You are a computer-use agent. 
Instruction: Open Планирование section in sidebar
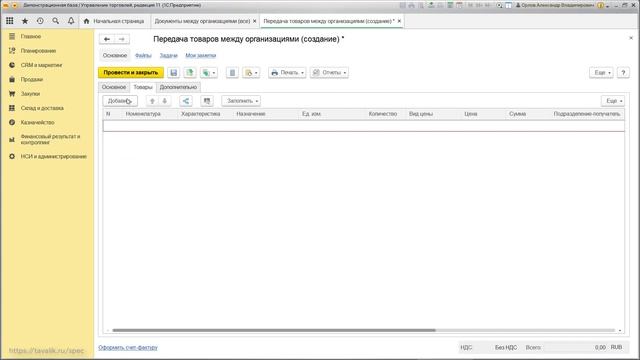point(38,51)
